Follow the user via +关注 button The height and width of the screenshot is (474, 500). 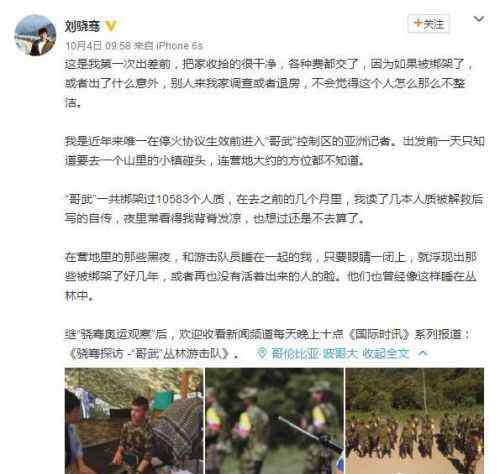429,24
